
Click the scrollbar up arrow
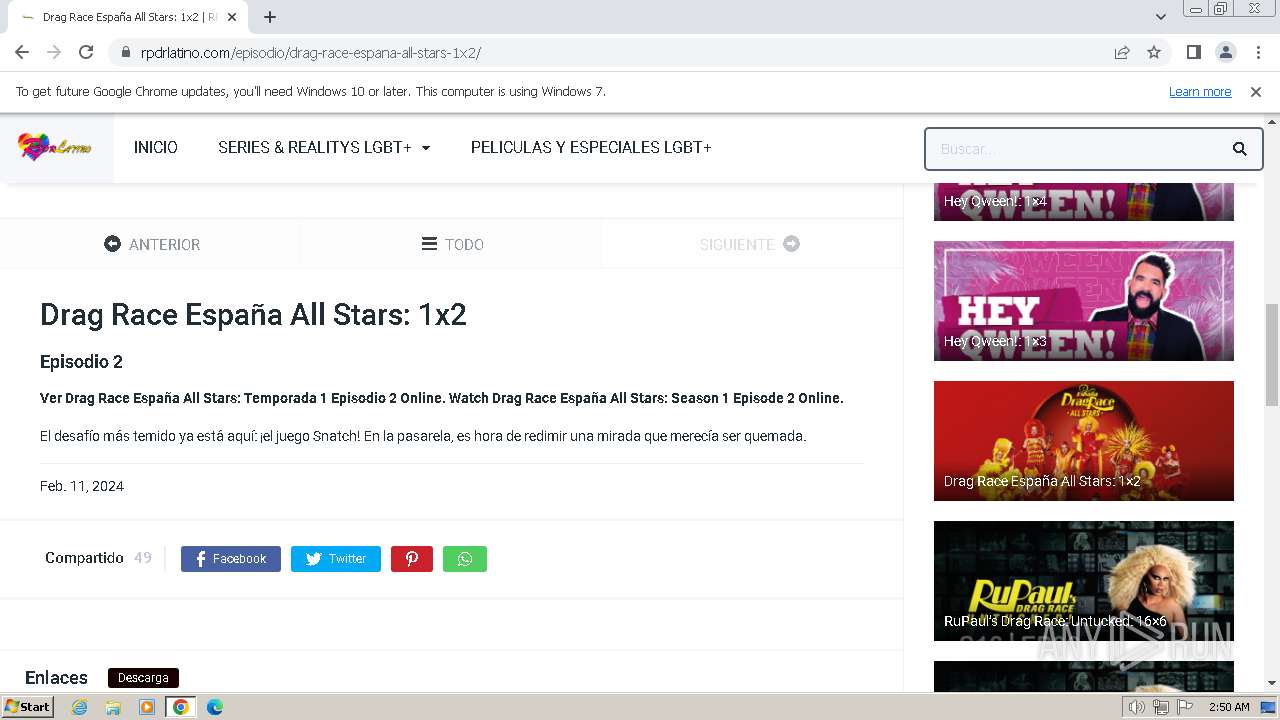tap(1272, 122)
